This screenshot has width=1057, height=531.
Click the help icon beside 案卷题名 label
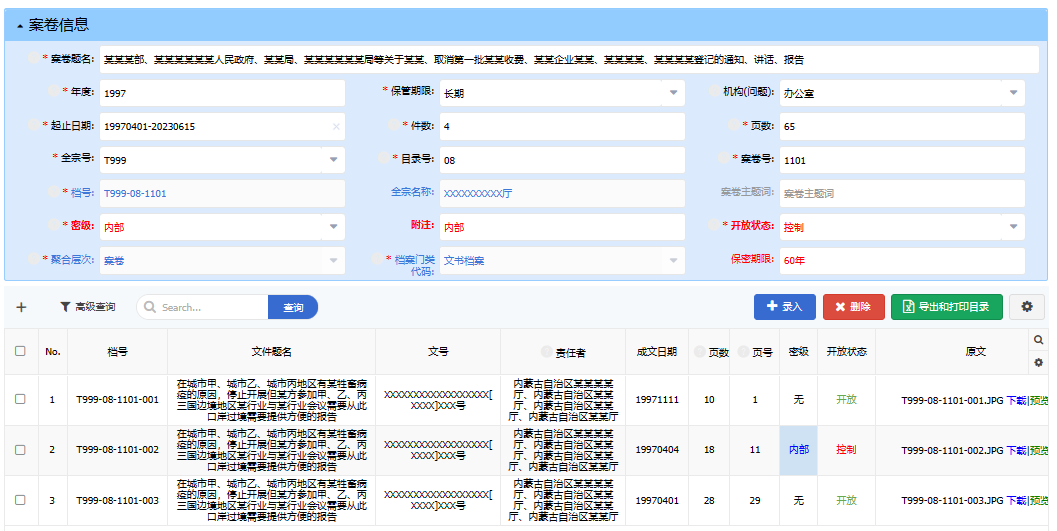pyautogui.click(x=34, y=57)
